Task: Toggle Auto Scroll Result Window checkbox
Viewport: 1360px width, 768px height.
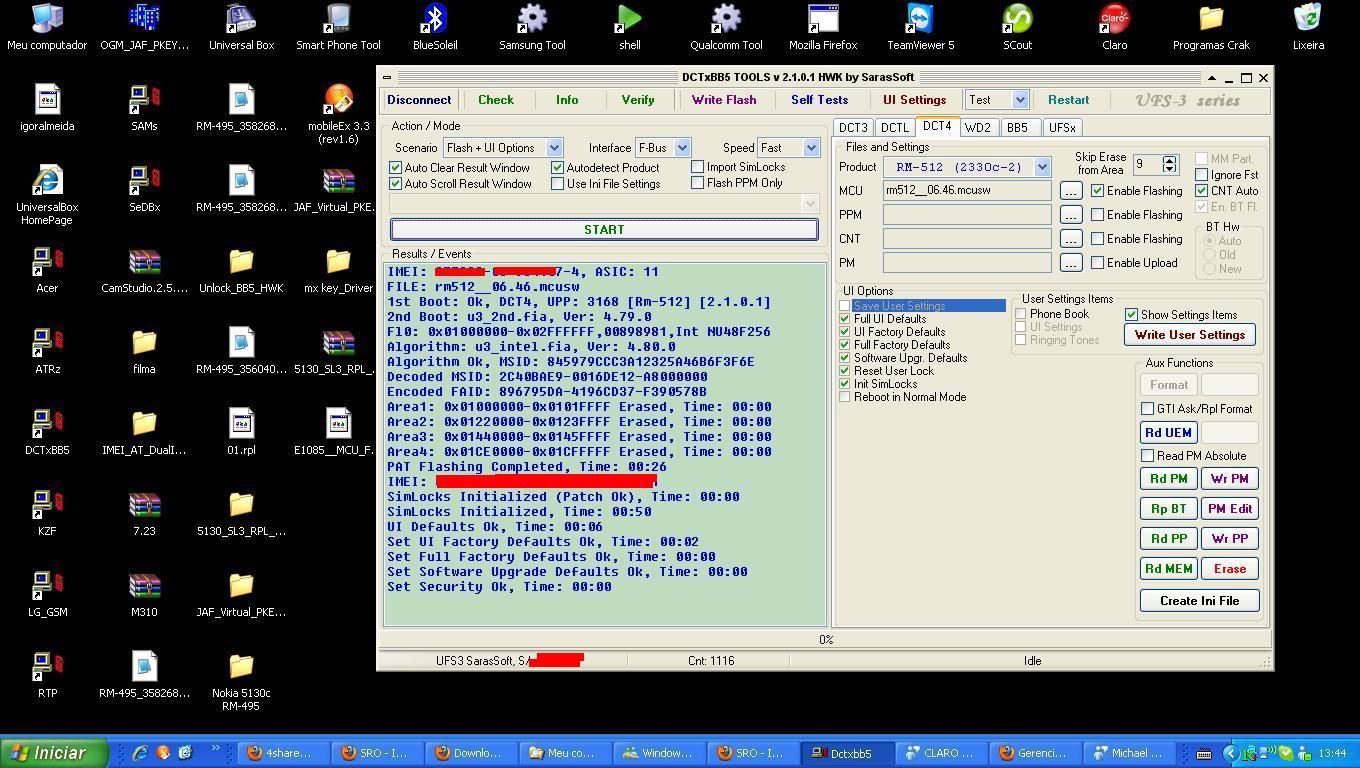Action: point(396,184)
